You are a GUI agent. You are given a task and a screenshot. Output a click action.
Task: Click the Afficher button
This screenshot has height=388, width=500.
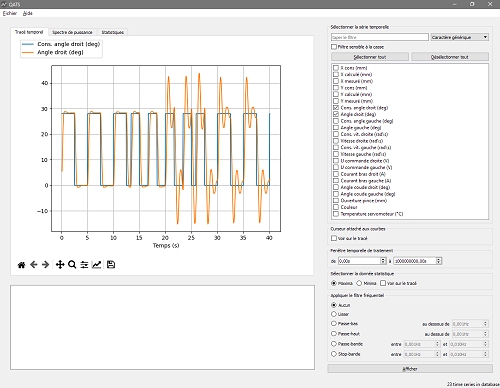pyautogui.click(x=410, y=369)
